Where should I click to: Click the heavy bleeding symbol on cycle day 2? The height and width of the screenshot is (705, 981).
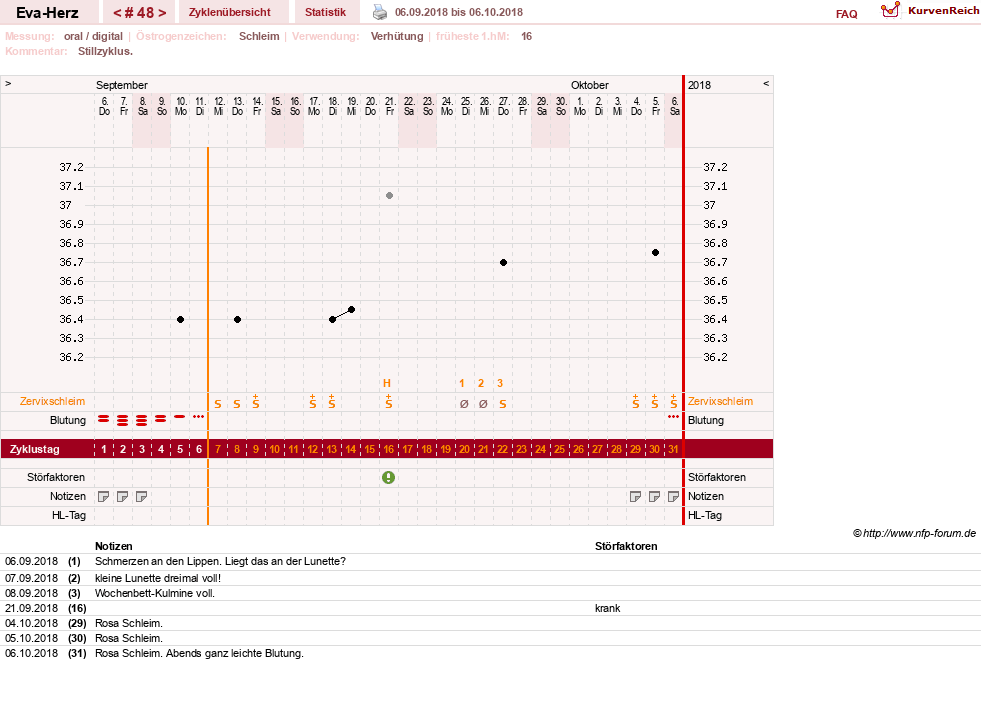coord(123,420)
